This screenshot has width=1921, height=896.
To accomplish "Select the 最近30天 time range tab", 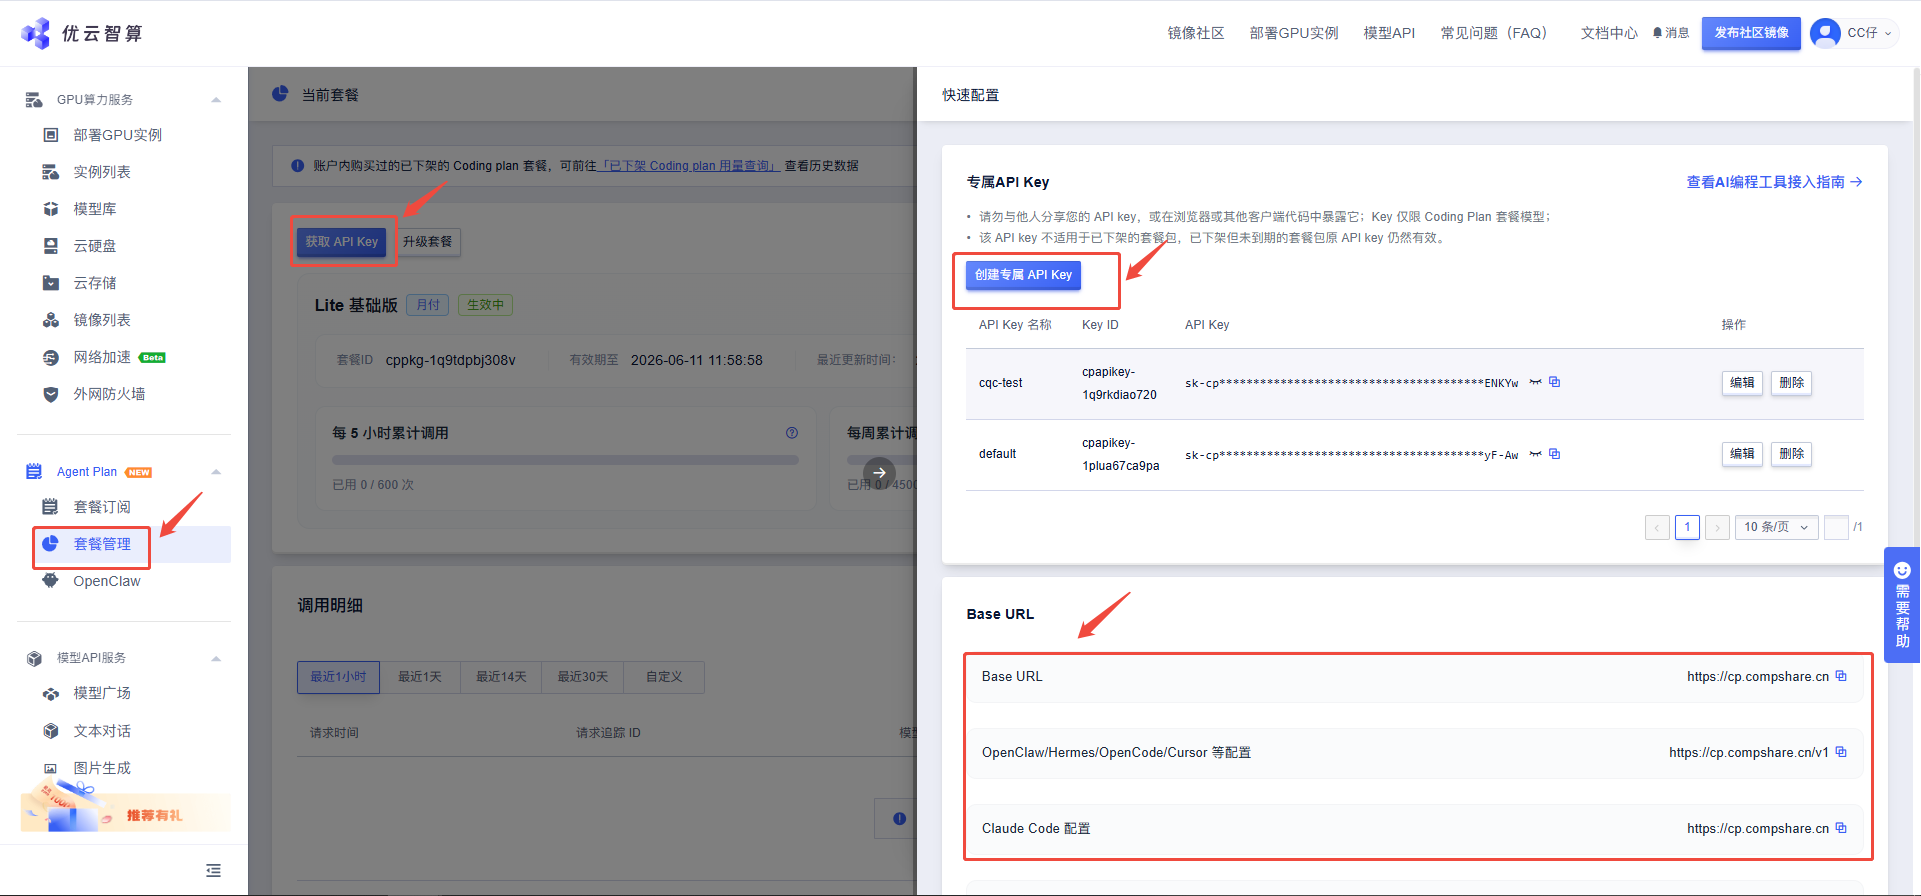I will [x=583, y=677].
